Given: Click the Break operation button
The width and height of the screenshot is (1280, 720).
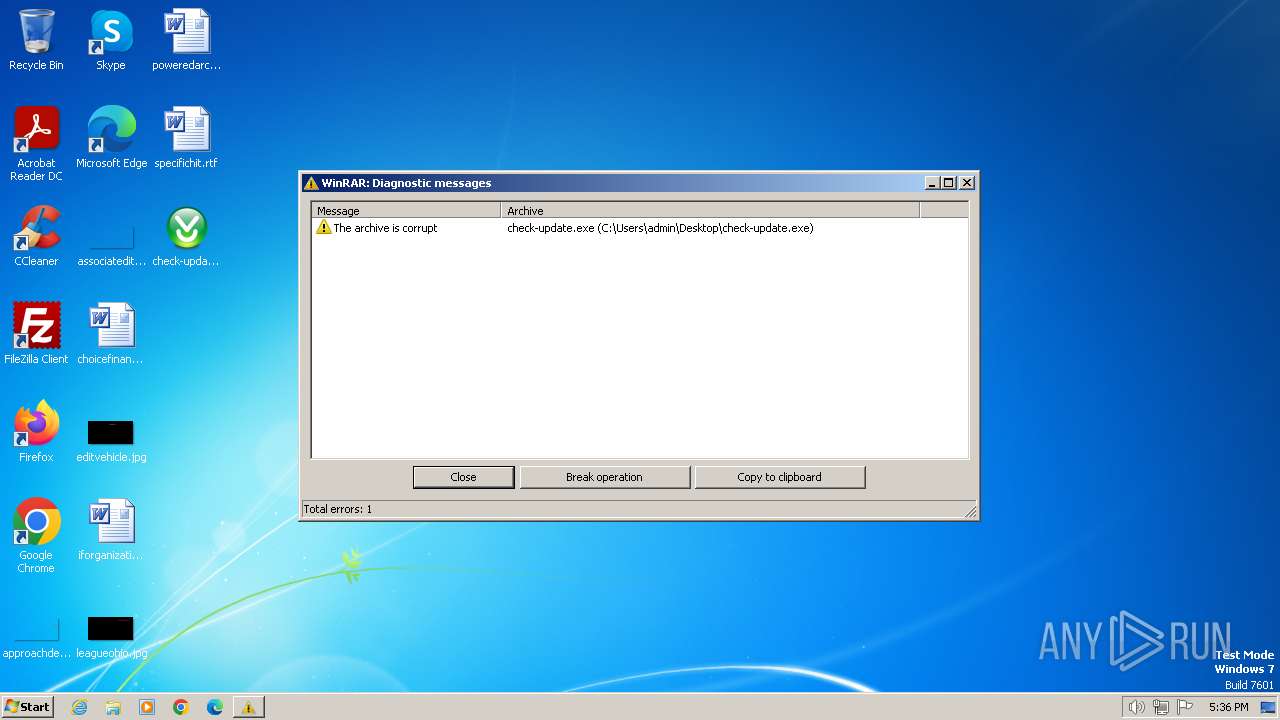Looking at the screenshot, I should (x=604, y=477).
